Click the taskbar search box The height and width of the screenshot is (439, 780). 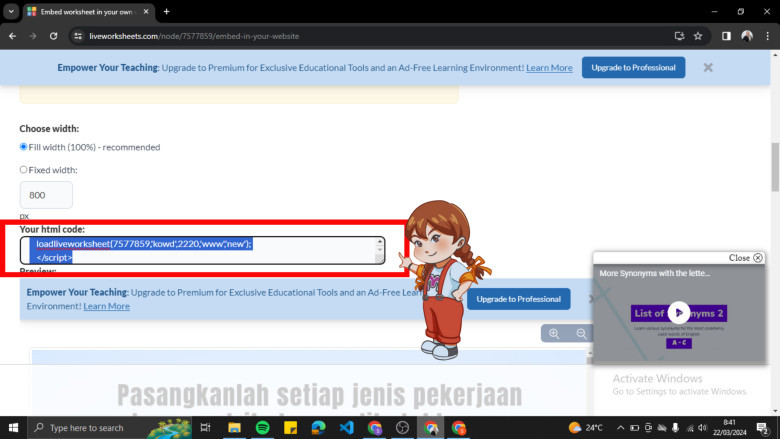pyautogui.click(x=109, y=428)
